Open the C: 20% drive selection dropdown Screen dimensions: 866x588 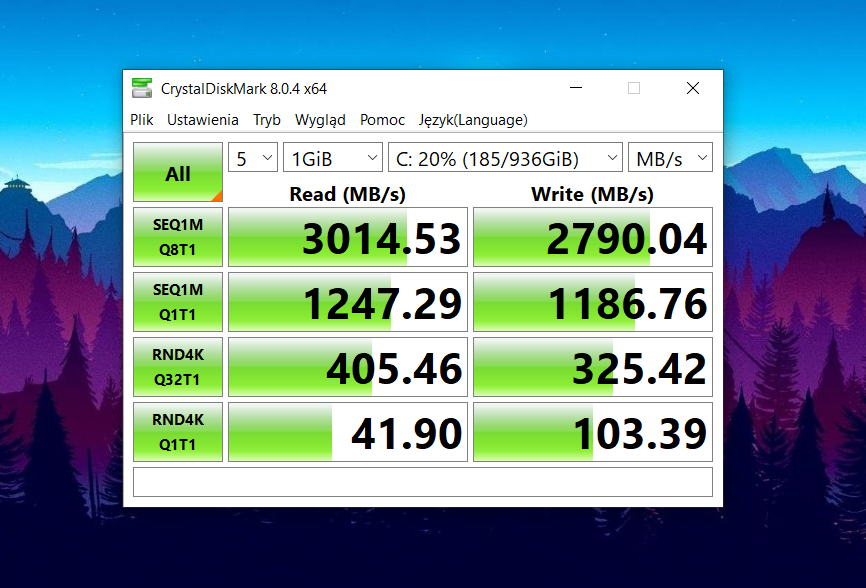click(505, 157)
